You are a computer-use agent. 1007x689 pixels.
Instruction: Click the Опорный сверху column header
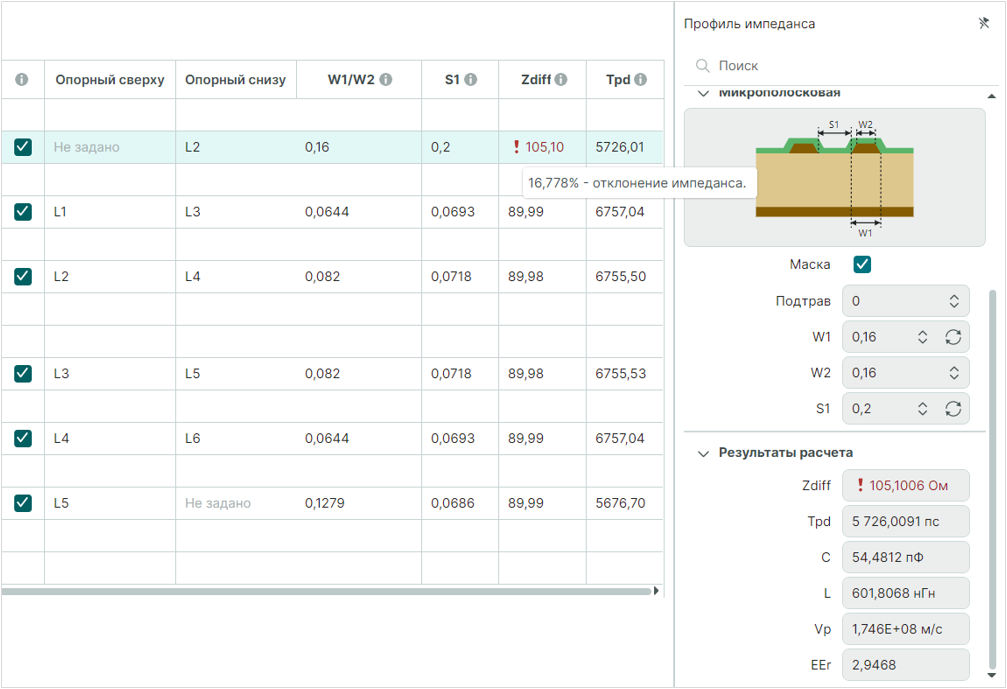click(x=110, y=80)
